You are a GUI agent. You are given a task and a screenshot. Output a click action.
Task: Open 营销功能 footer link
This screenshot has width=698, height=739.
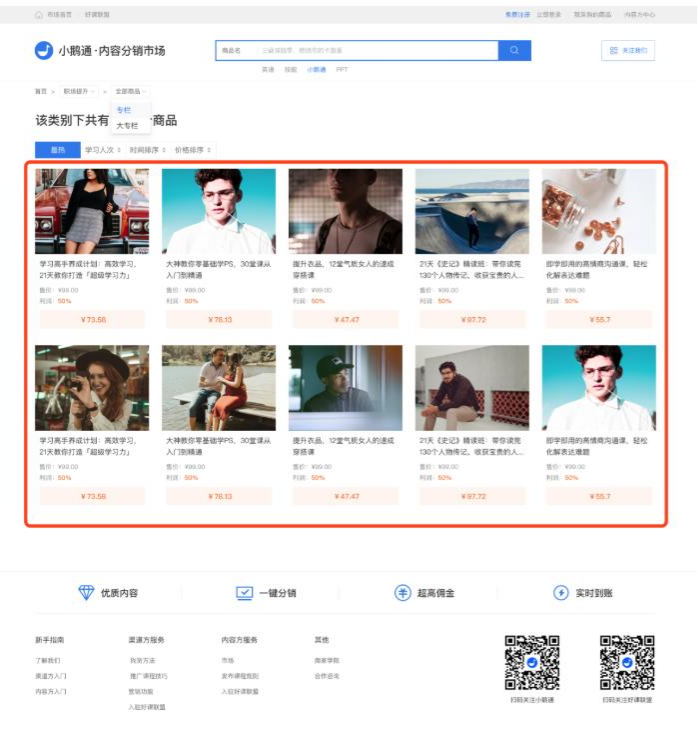[141, 691]
